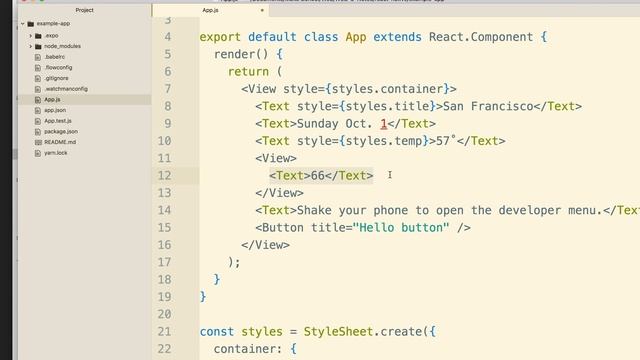Screen dimensions: 640x360
Task: Click 'StyleSheet' on line 21
Action: (x=338, y=332)
